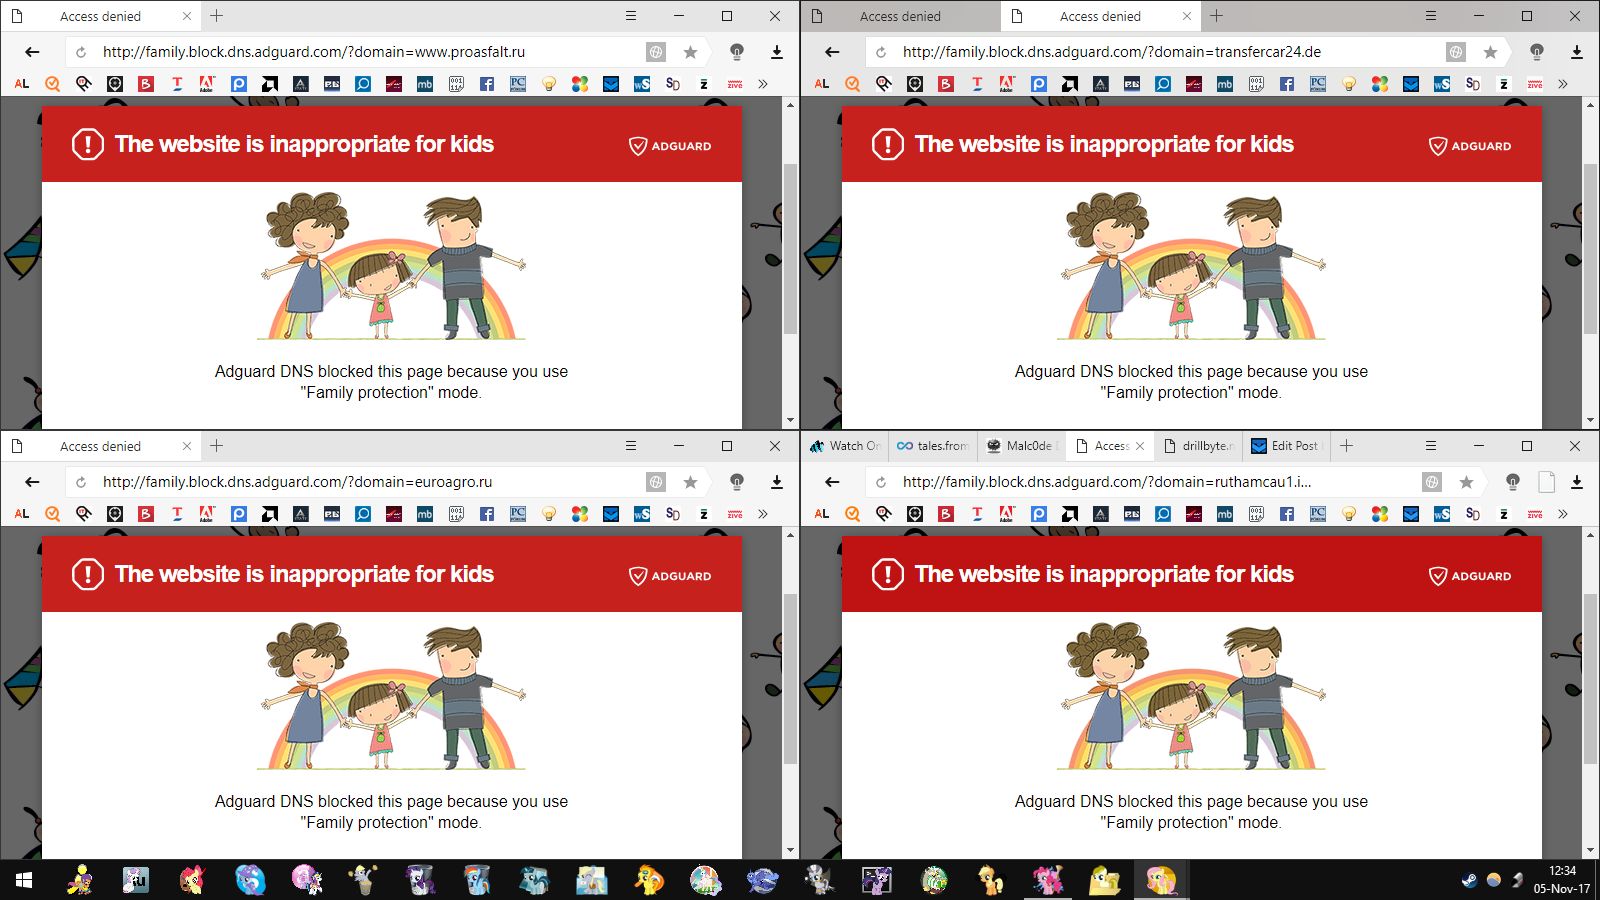Expand bookmark overflow chevron in the euroagro.ru window
This screenshot has height=900, width=1600.
763,514
